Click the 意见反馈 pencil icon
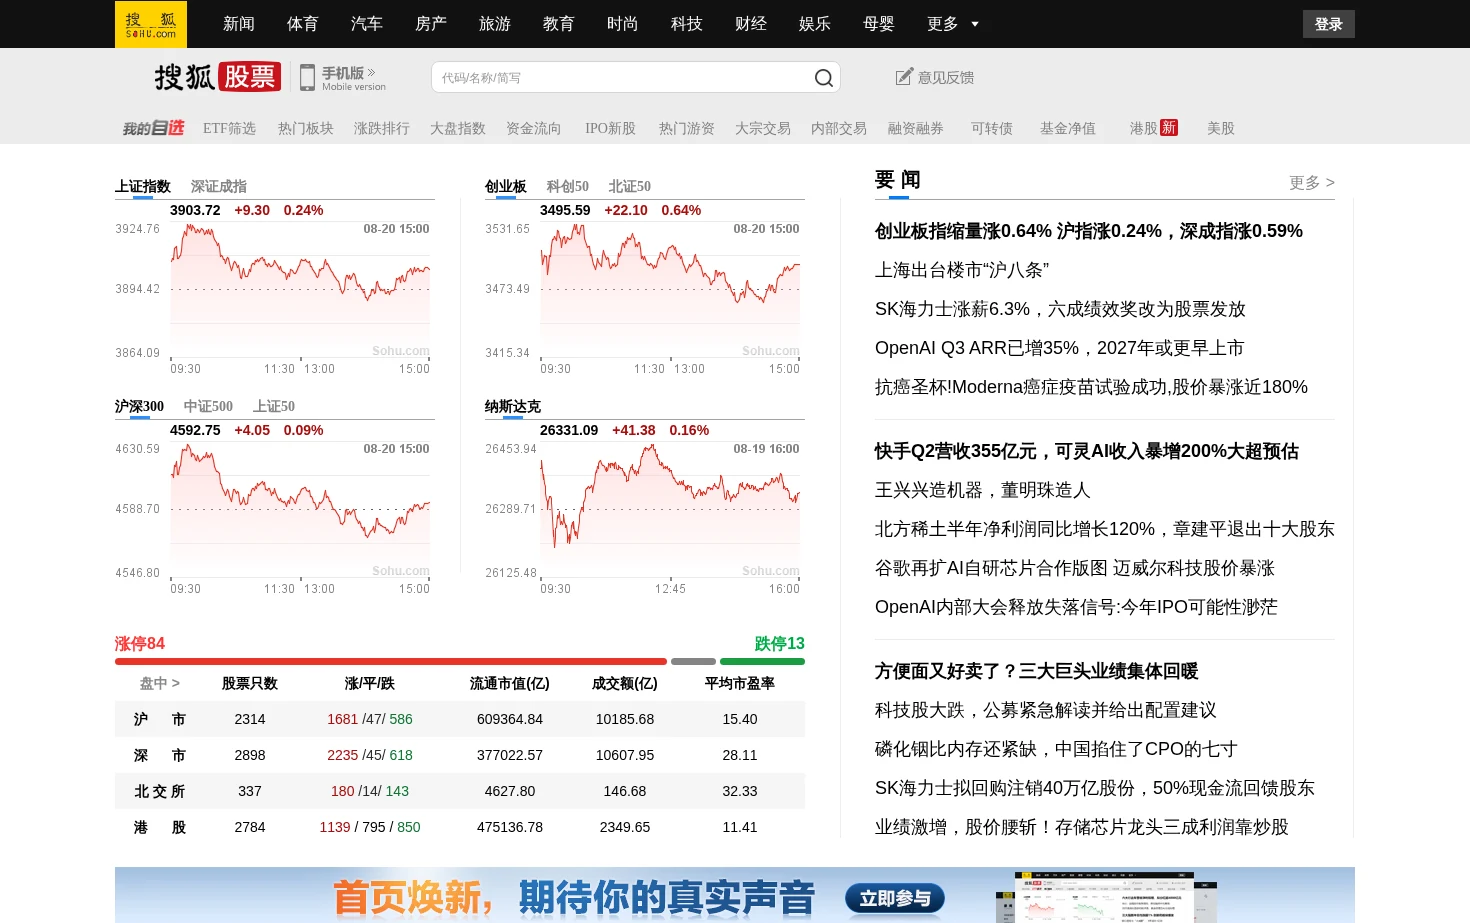This screenshot has height=923, width=1470. click(x=904, y=77)
